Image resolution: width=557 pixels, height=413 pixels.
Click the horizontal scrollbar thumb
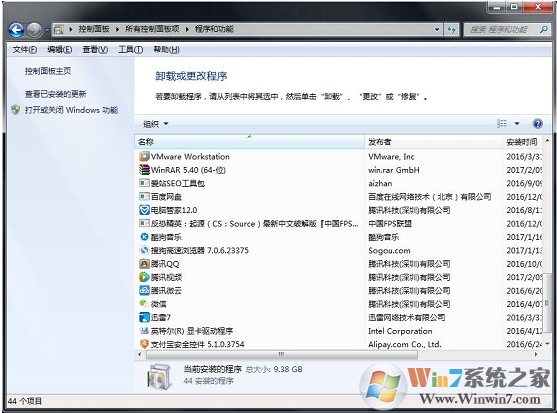(x=281, y=354)
